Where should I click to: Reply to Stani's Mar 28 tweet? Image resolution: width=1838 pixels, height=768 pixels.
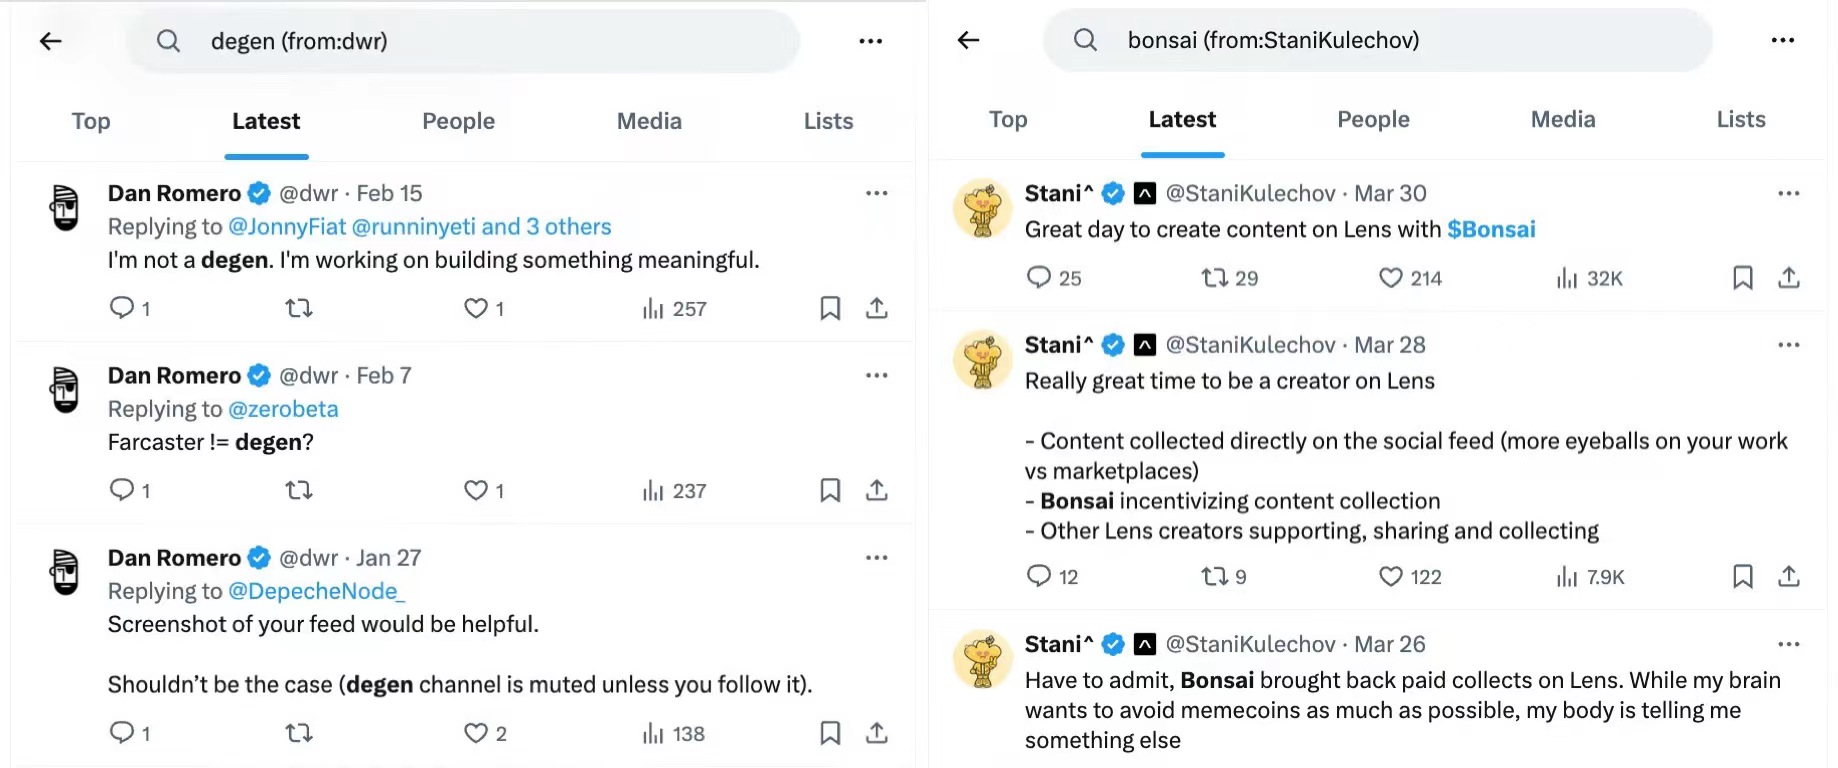click(1039, 576)
